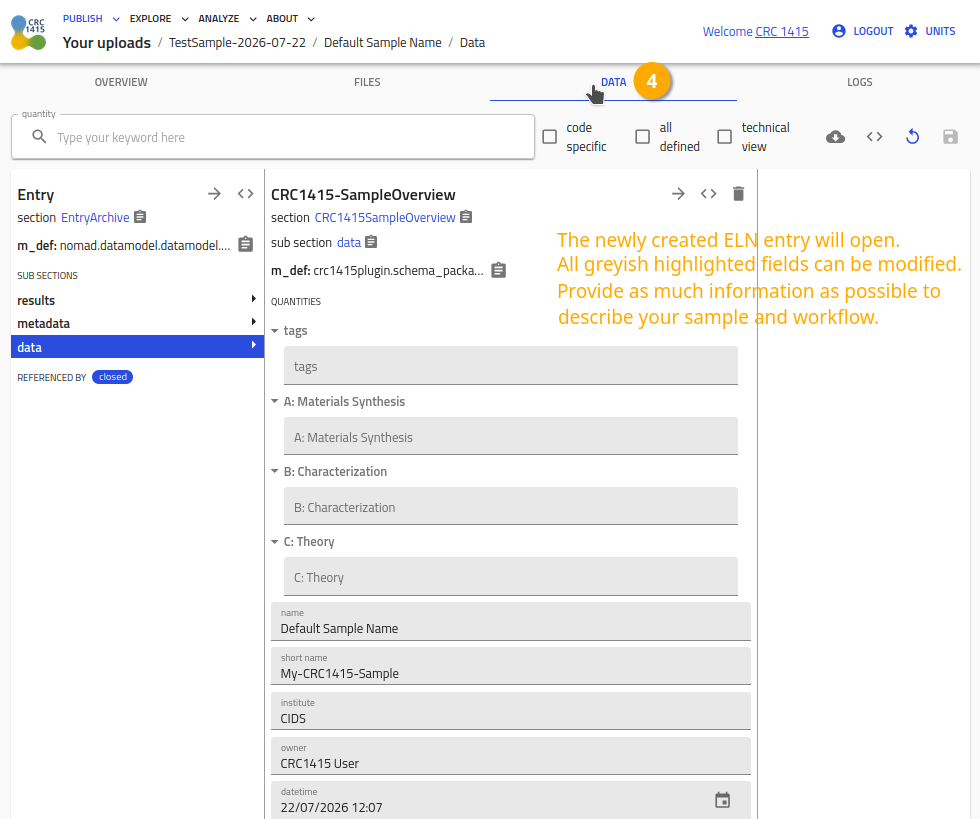Expand the results sub section

tap(138, 300)
